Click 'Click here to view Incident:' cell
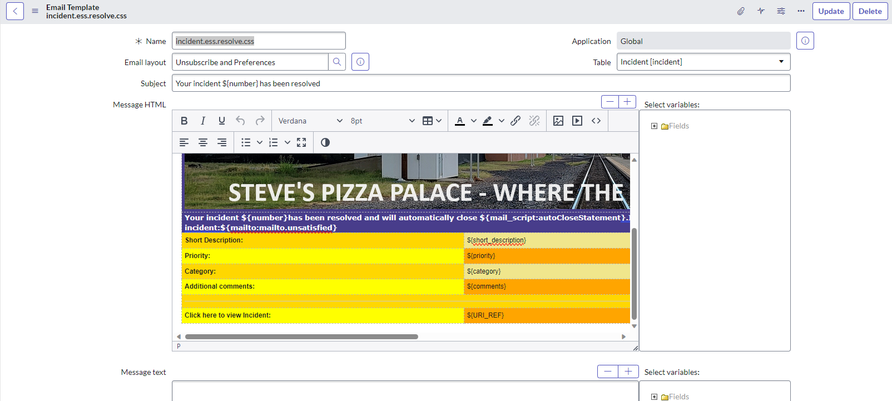 click(x=323, y=315)
